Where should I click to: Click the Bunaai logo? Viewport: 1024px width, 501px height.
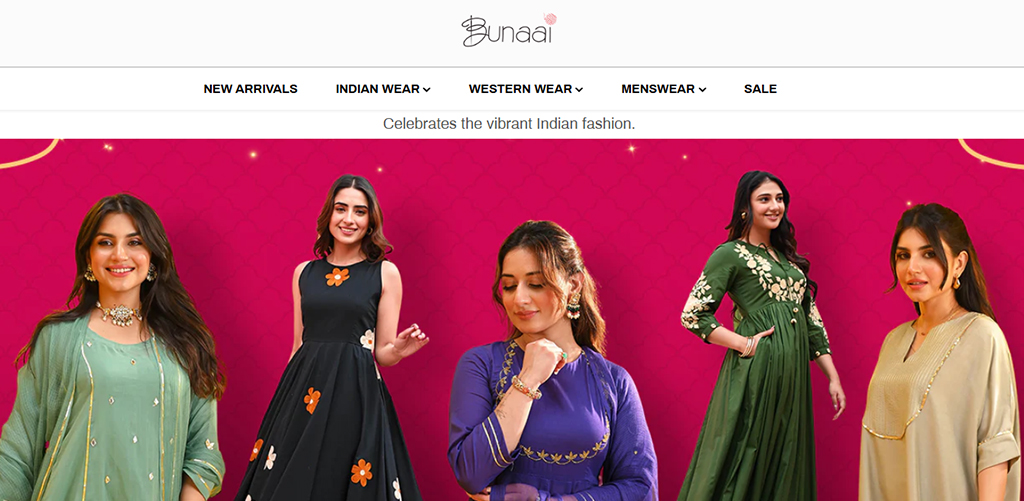tap(509, 31)
